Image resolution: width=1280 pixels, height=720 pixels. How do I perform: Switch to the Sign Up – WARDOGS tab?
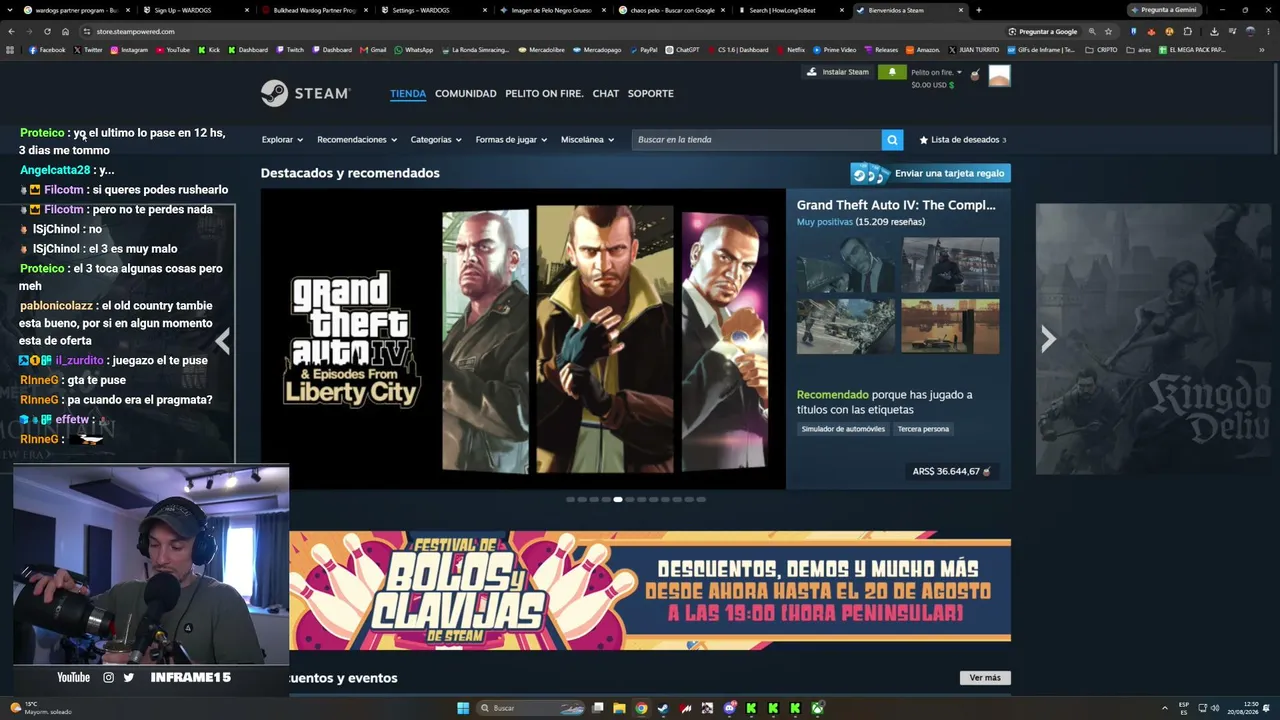point(195,10)
